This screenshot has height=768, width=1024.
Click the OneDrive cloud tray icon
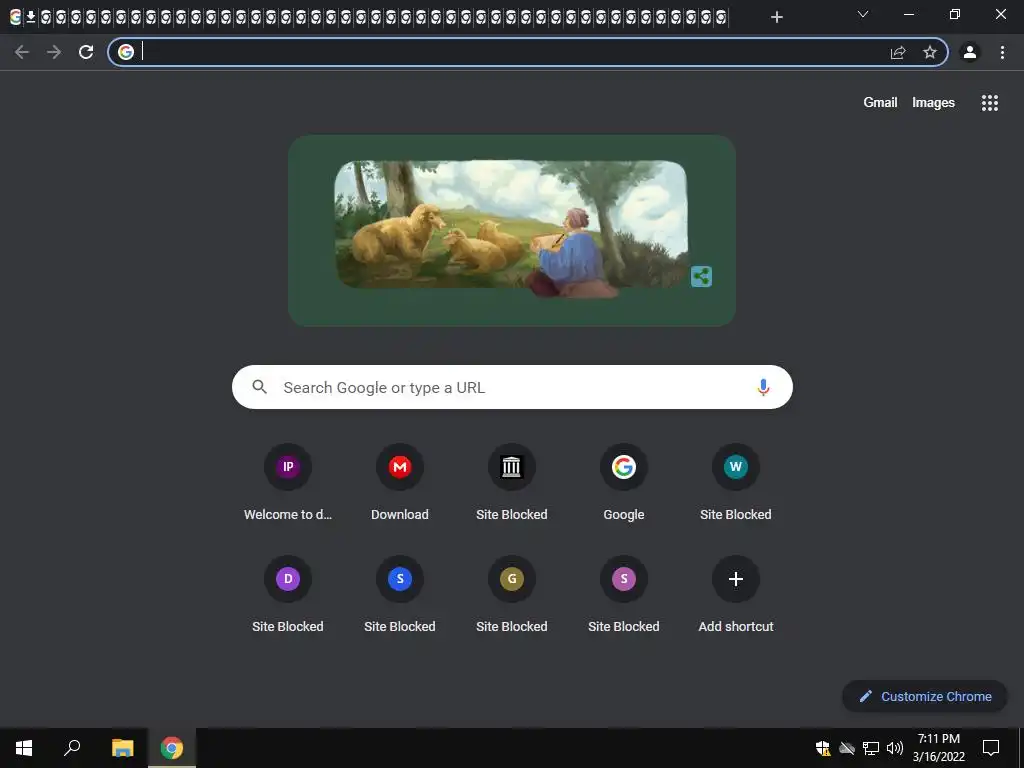pos(847,748)
